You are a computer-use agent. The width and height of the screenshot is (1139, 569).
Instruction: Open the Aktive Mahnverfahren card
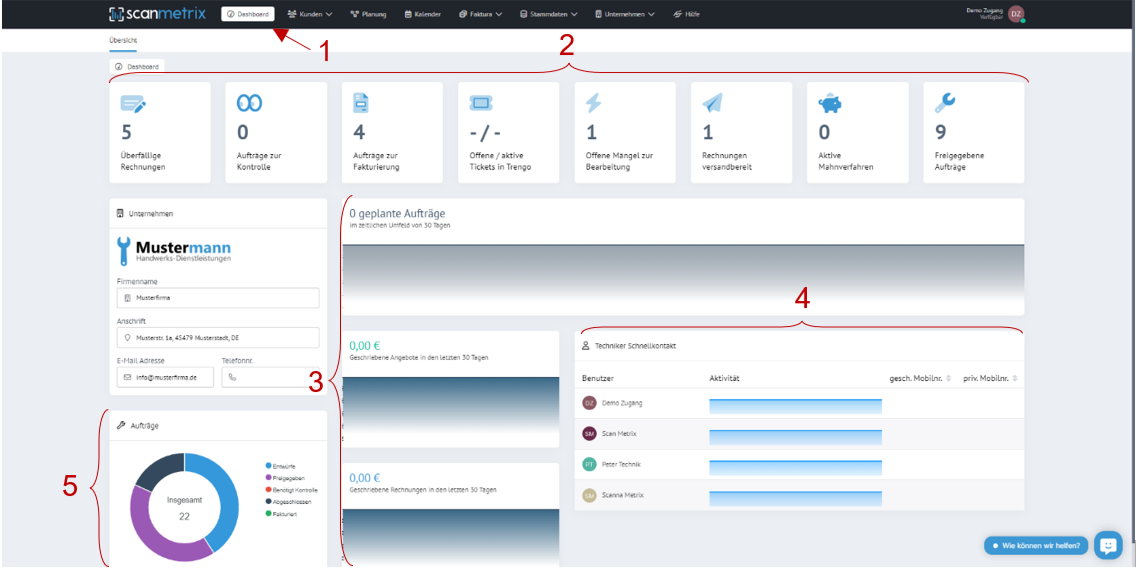point(857,132)
